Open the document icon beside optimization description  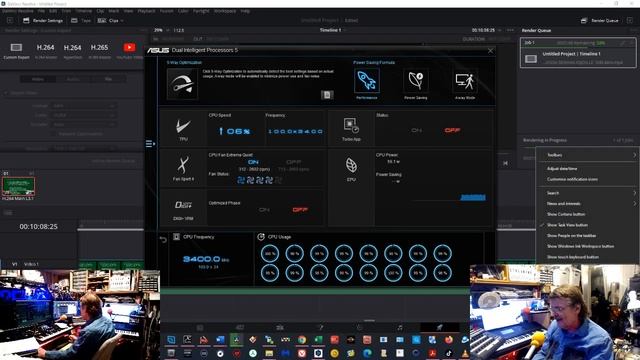[327, 95]
